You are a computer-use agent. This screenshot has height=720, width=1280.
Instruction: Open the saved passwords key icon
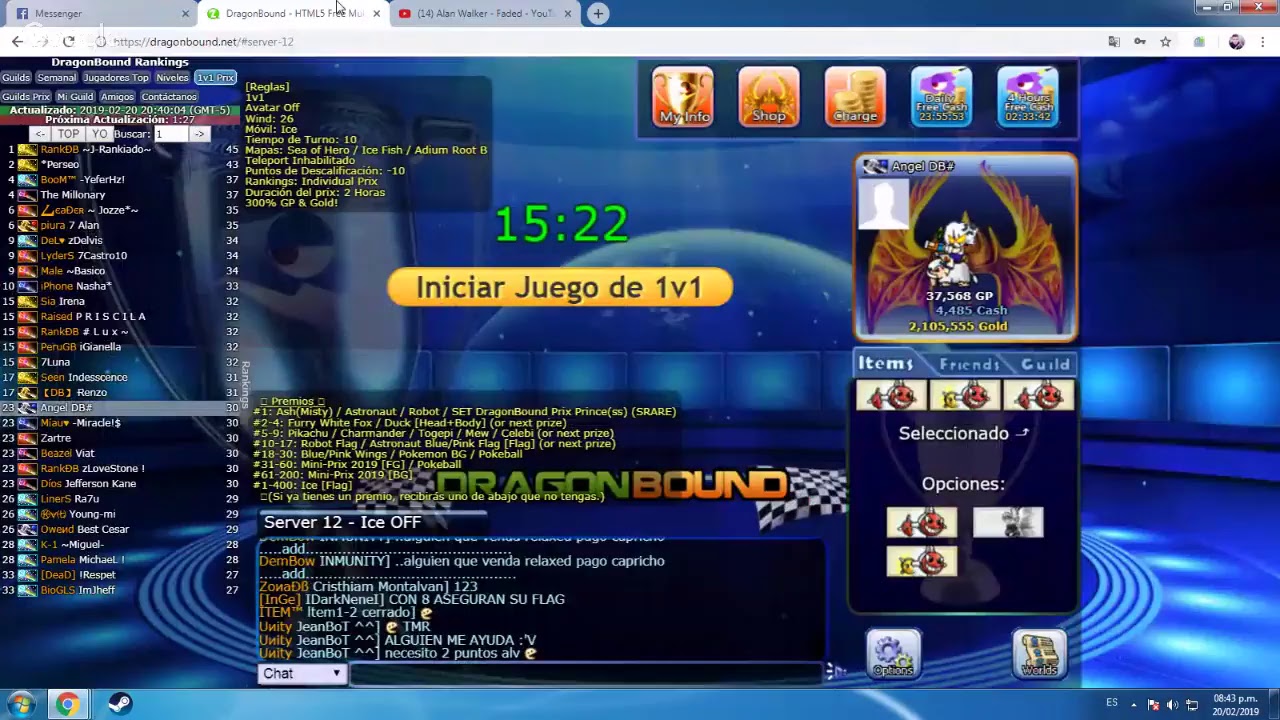click(1139, 41)
